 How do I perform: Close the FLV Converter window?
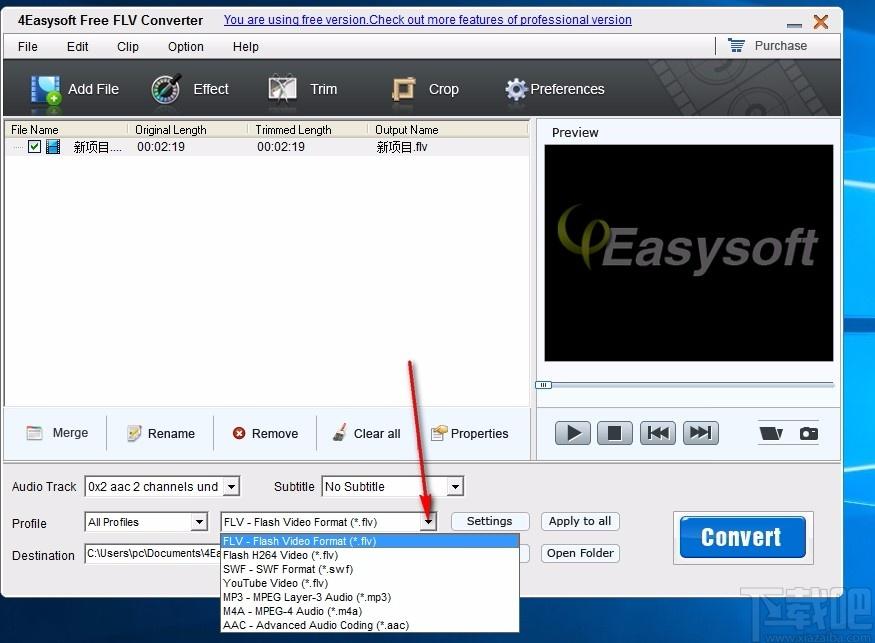coord(821,22)
